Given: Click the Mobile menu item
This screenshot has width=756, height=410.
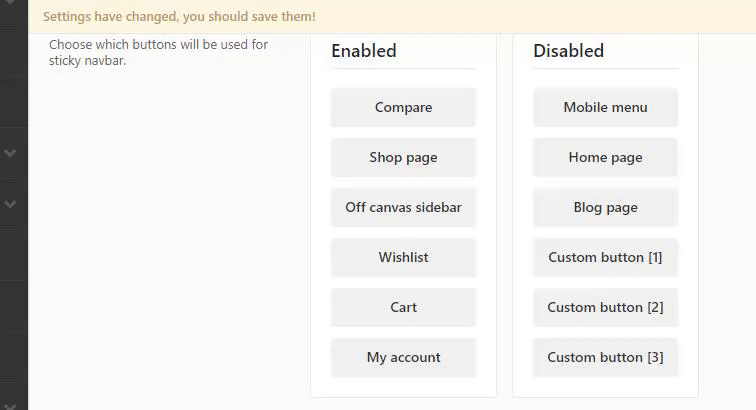Looking at the screenshot, I should [x=605, y=108].
